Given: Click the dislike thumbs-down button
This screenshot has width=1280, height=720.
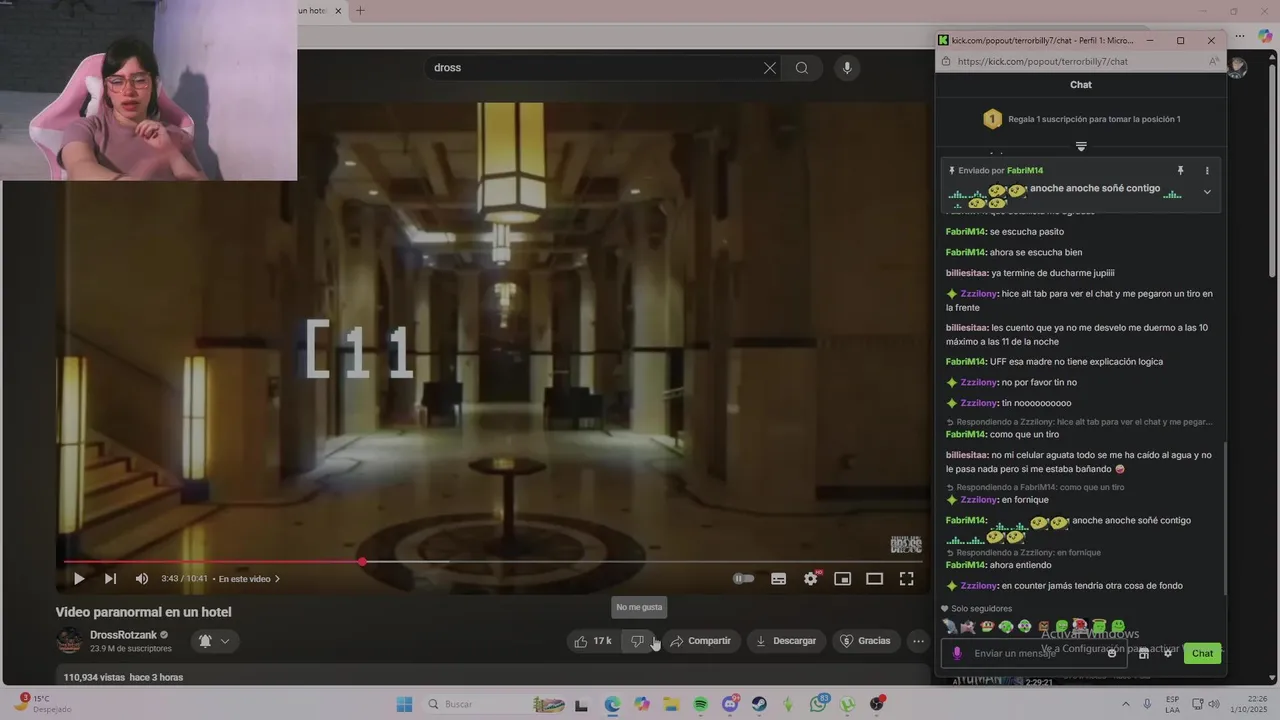Looking at the screenshot, I should coord(638,641).
